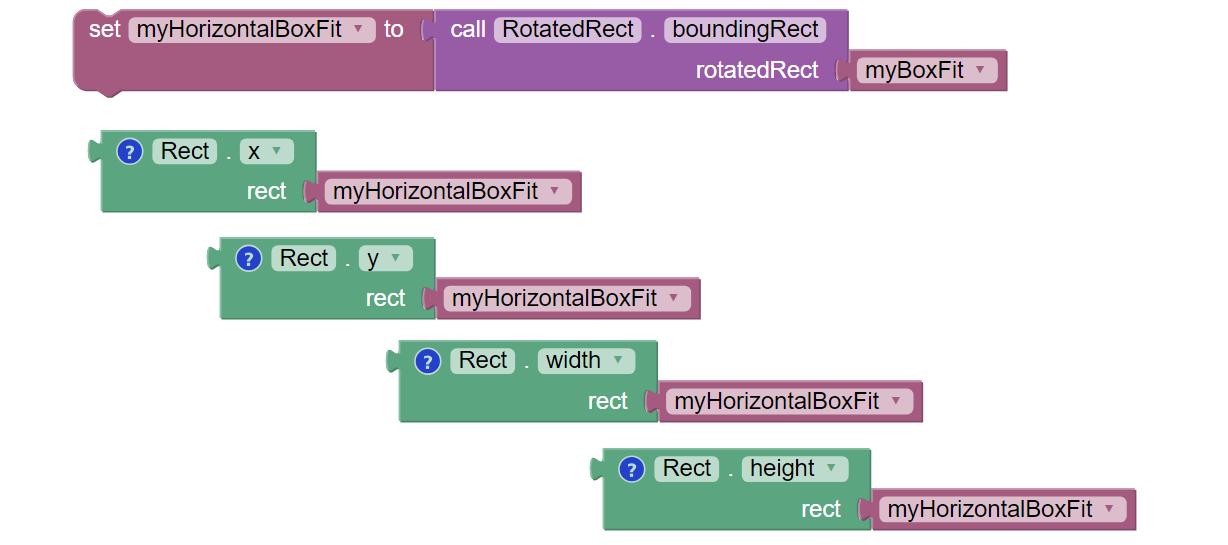Open the x property dropdown
Viewport: 1228px width, 545px height.
tap(267, 152)
